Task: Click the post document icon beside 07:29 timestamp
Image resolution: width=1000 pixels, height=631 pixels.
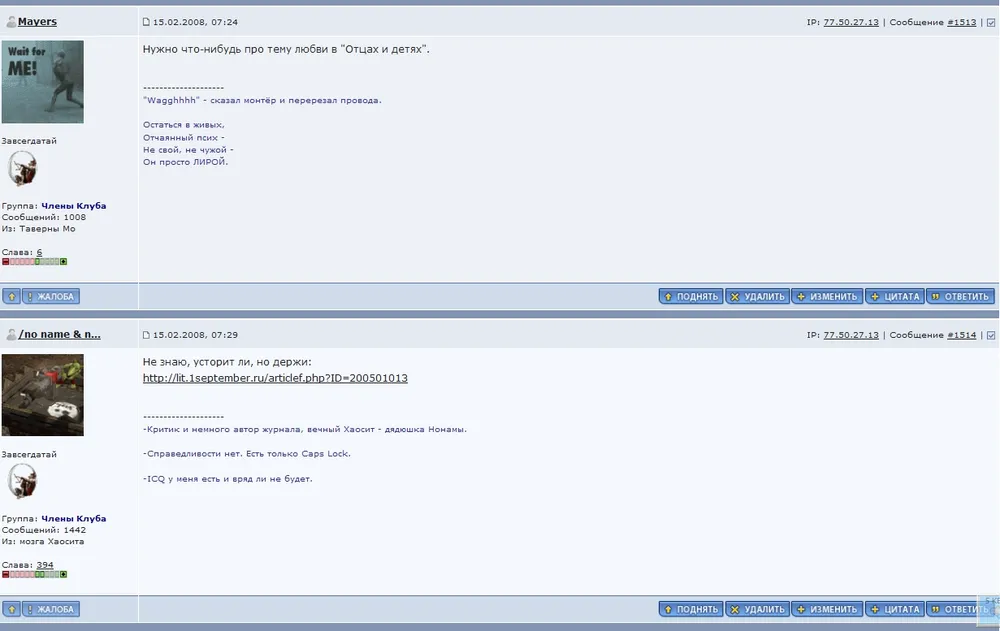Action: [x=146, y=335]
